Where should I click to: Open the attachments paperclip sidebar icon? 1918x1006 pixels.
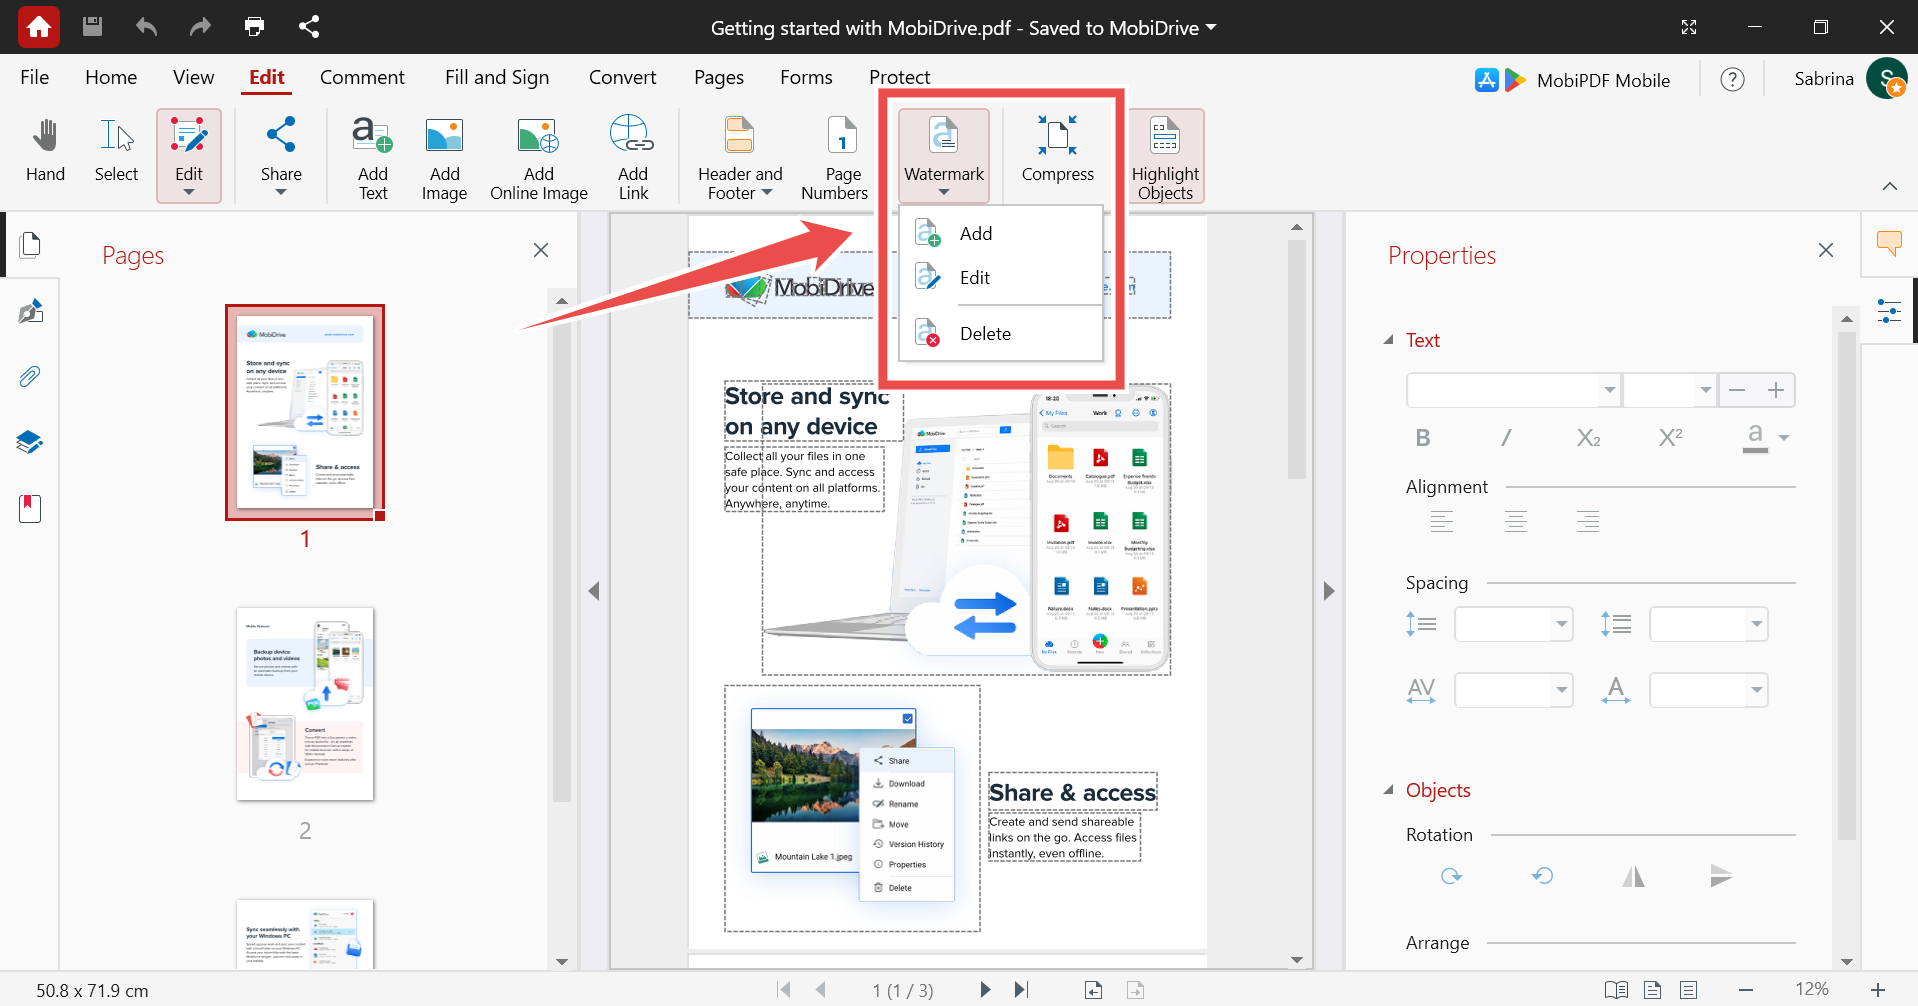point(30,377)
